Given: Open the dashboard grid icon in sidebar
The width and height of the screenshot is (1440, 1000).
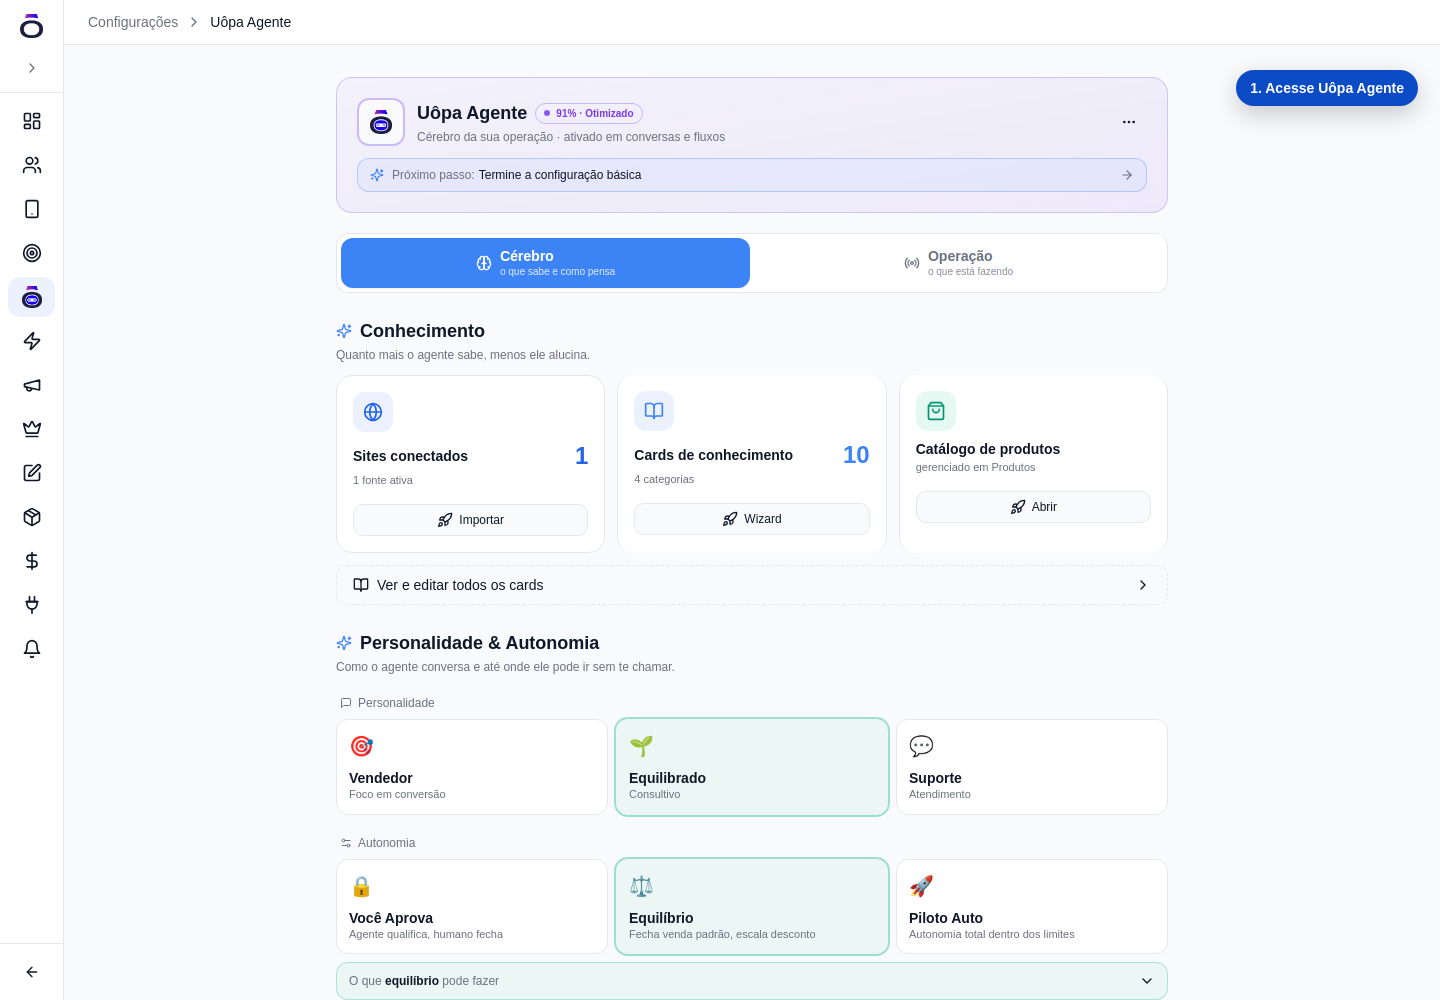Looking at the screenshot, I should click(x=32, y=121).
